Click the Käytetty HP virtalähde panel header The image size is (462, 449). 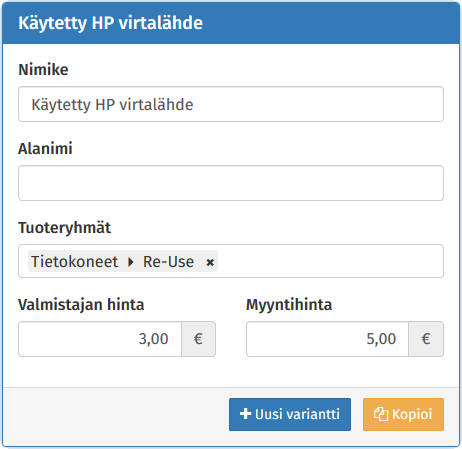click(231, 23)
